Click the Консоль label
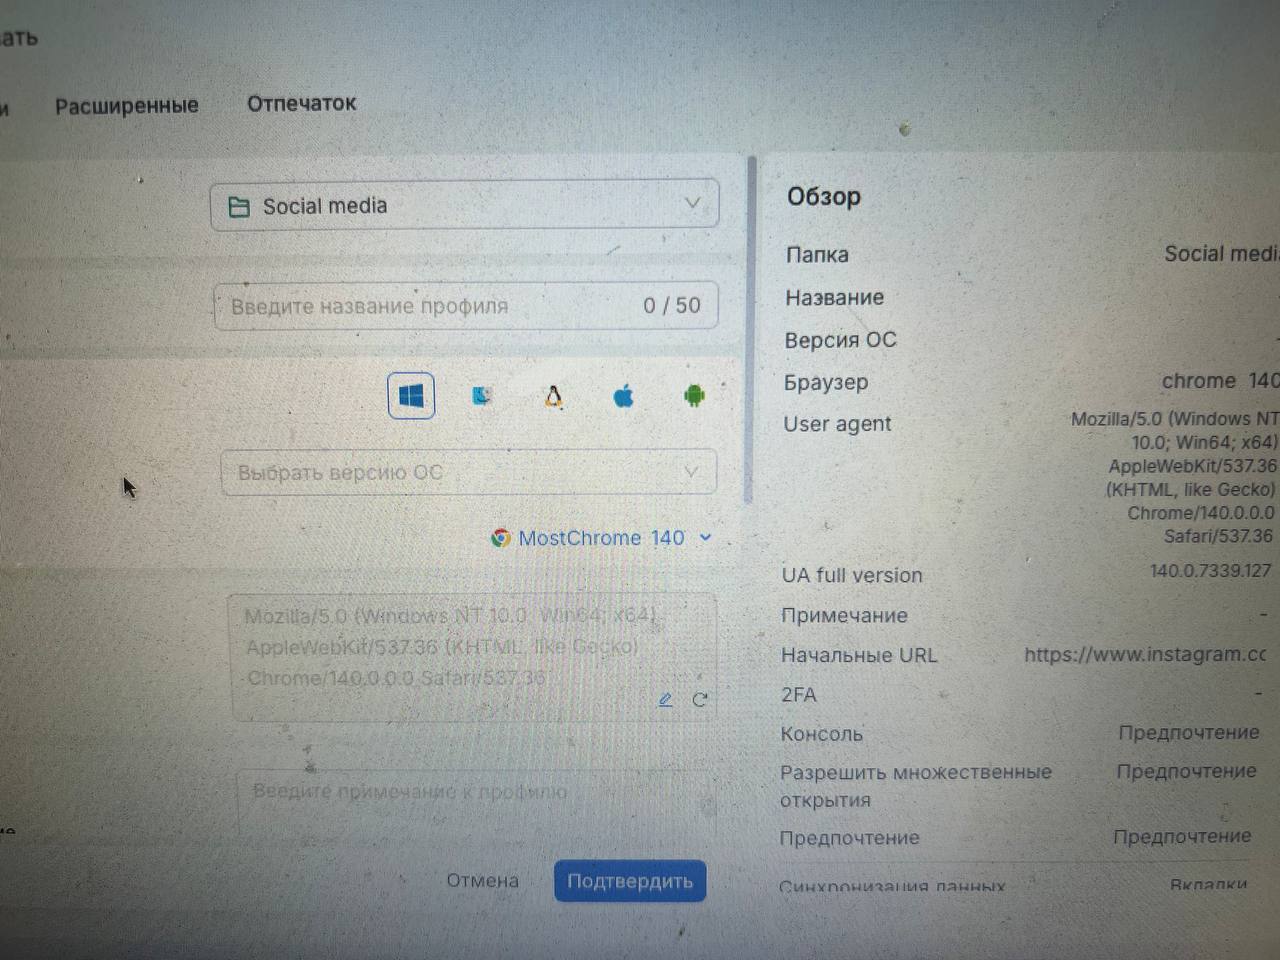 pyautogui.click(x=821, y=734)
